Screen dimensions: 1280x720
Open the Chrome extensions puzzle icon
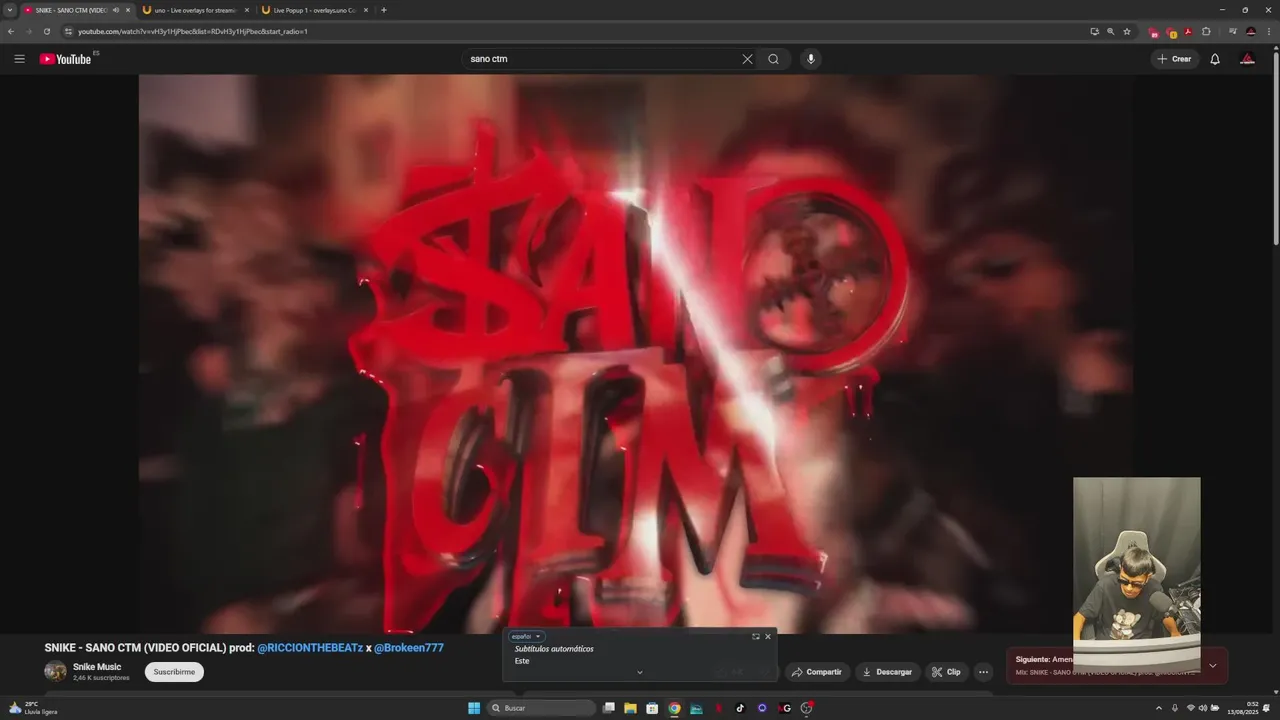tap(1206, 31)
